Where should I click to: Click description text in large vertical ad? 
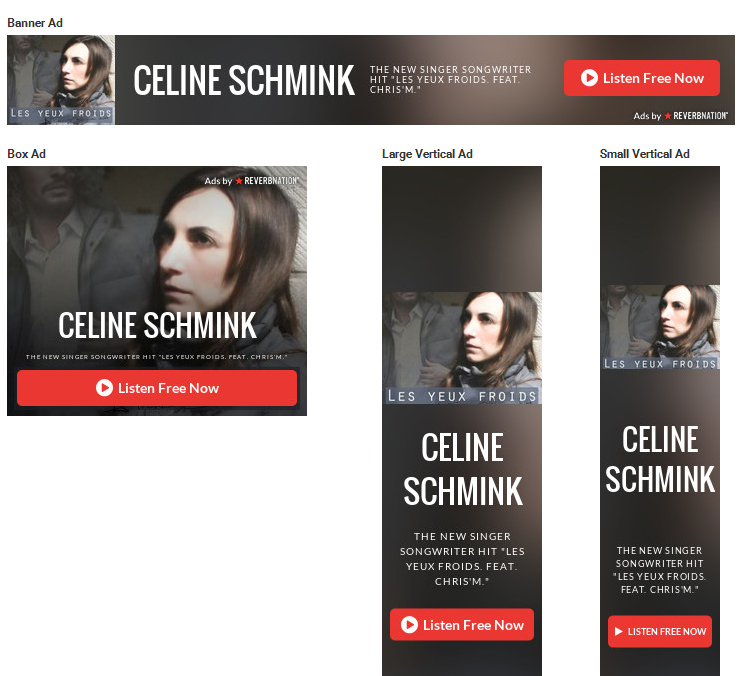[x=462, y=559]
